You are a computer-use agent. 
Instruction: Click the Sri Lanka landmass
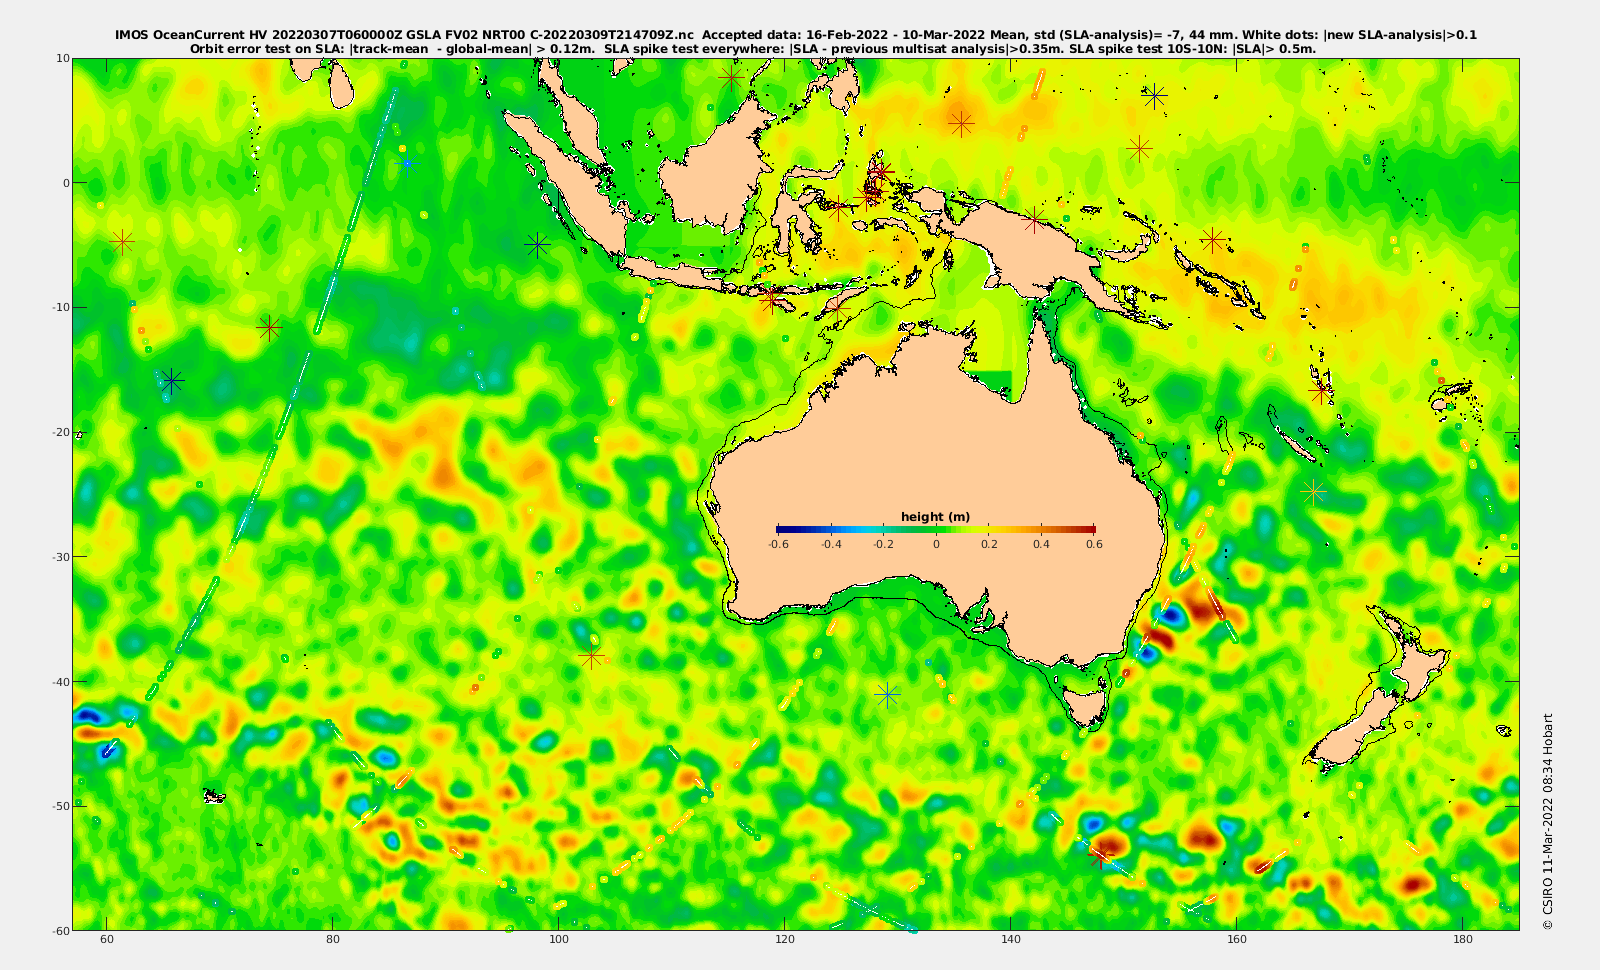click(342, 87)
